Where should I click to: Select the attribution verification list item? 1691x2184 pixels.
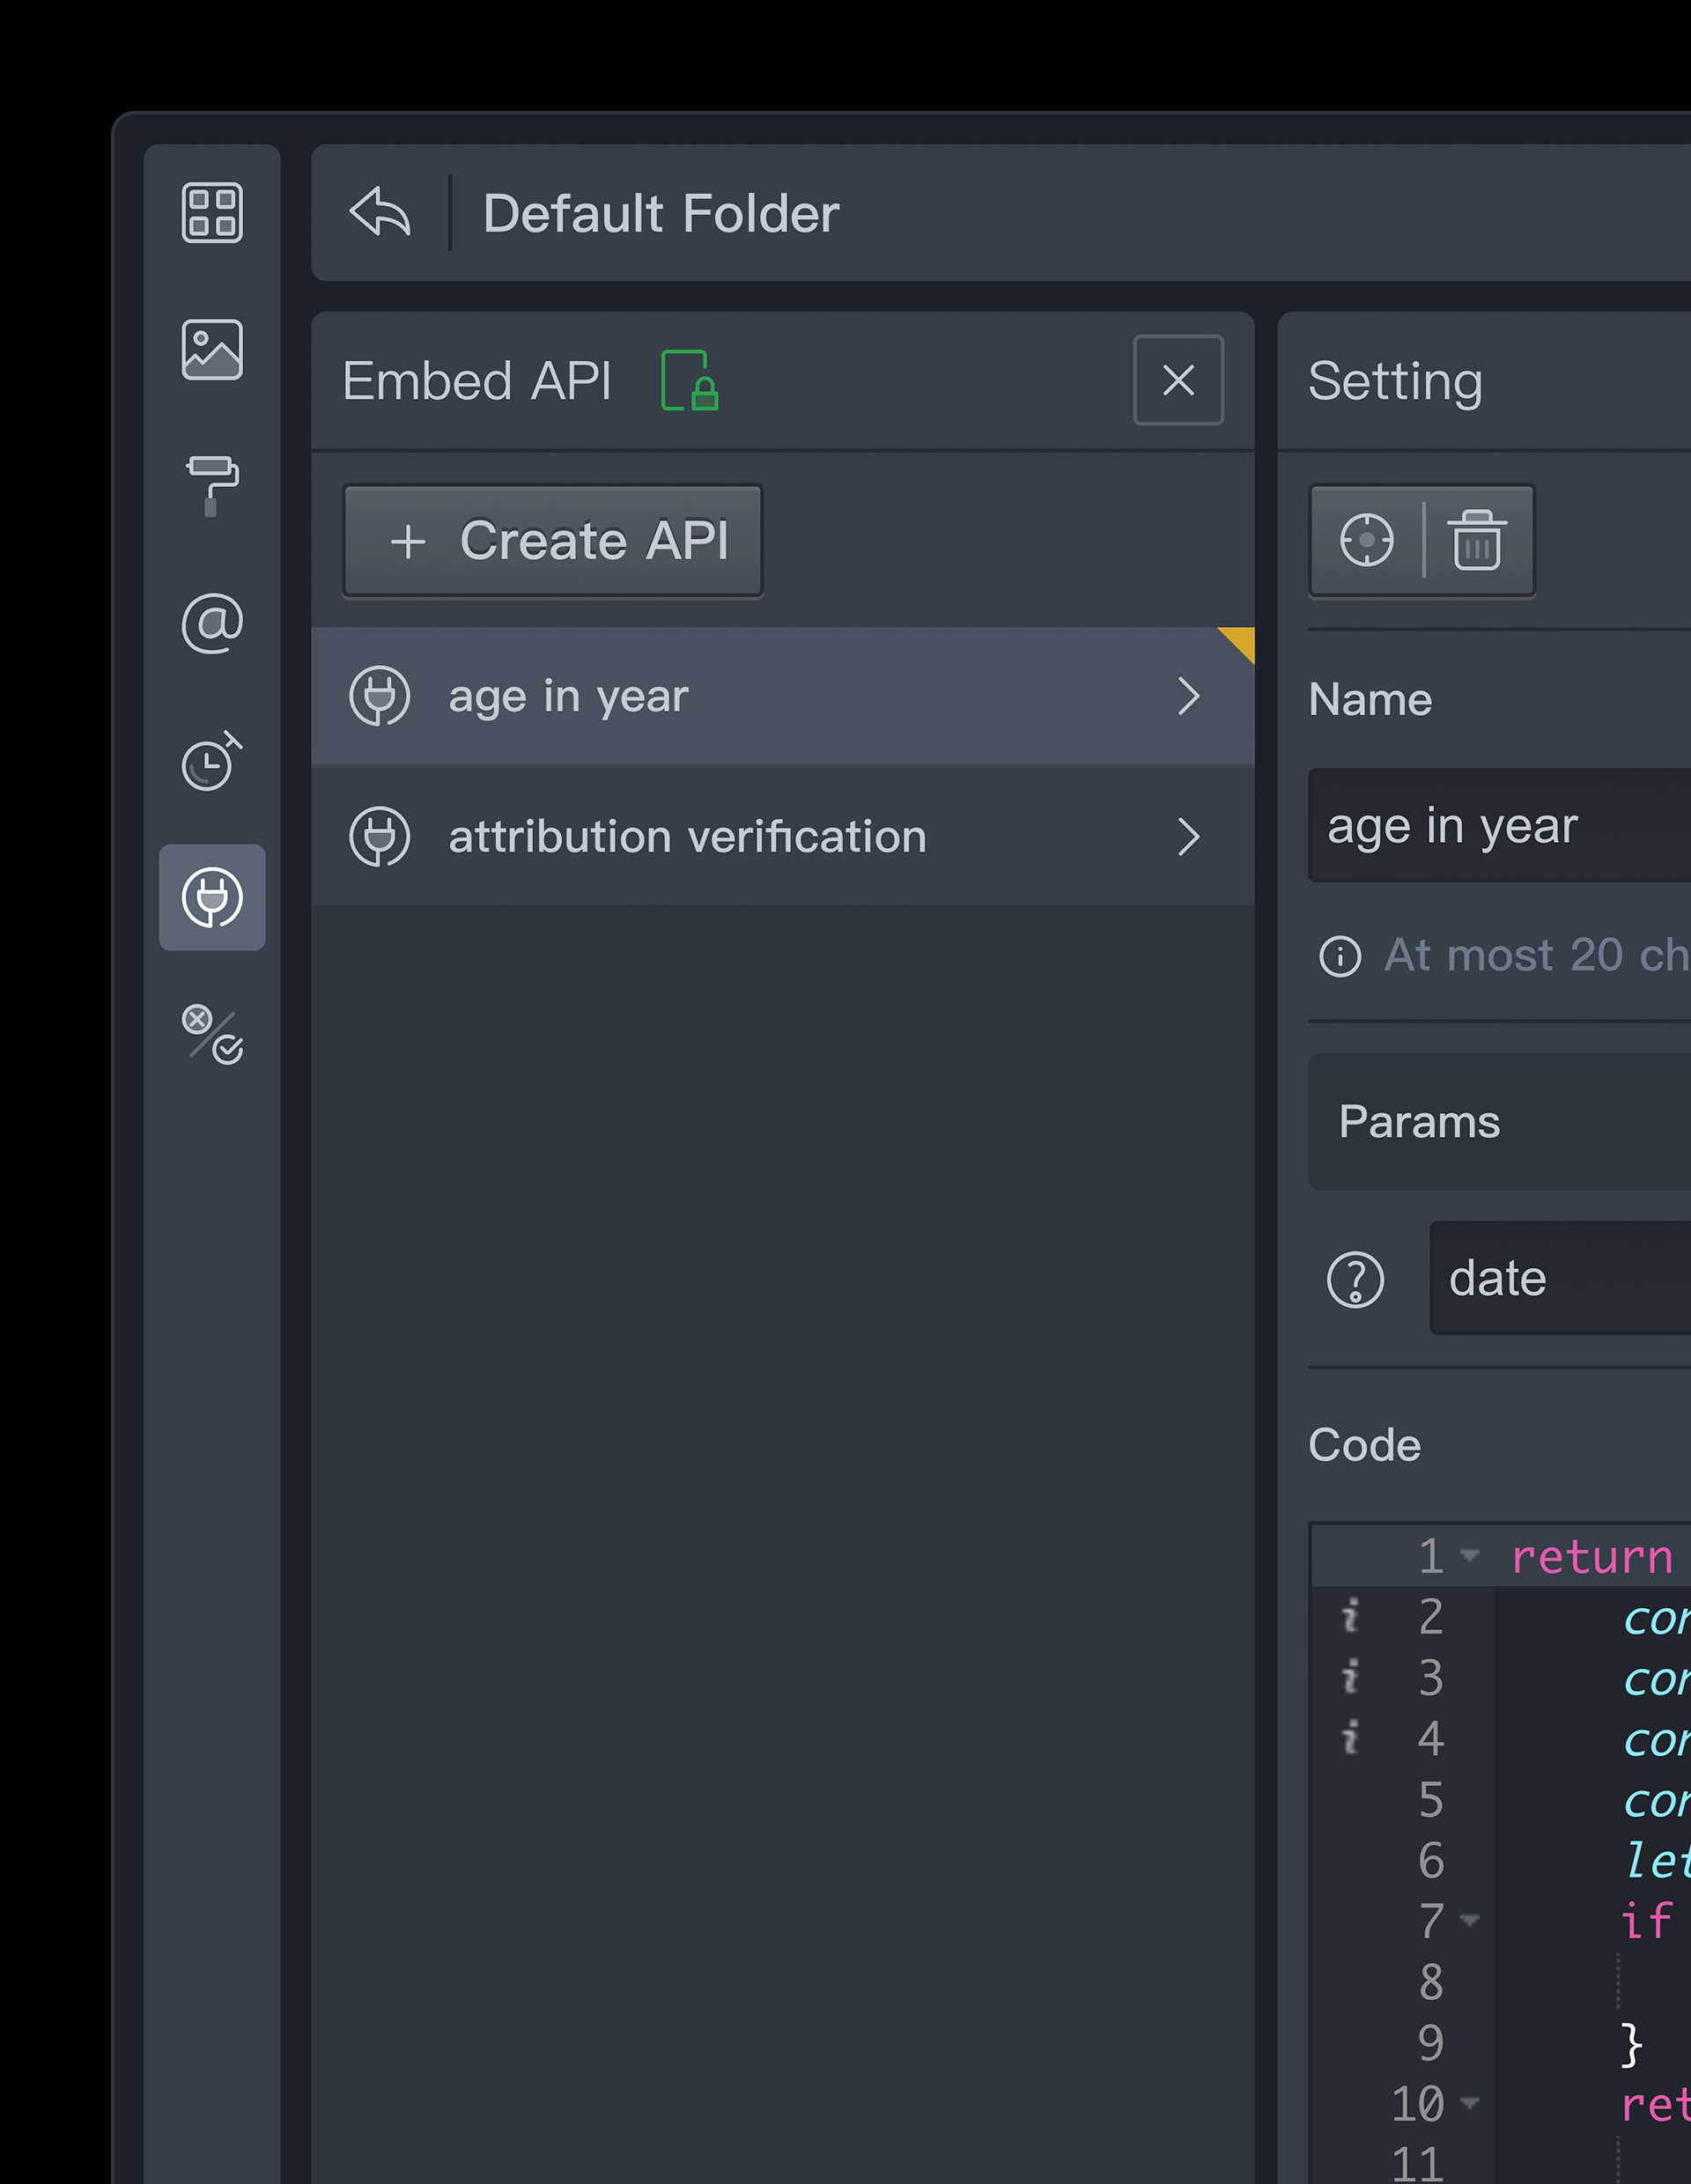click(x=686, y=837)
